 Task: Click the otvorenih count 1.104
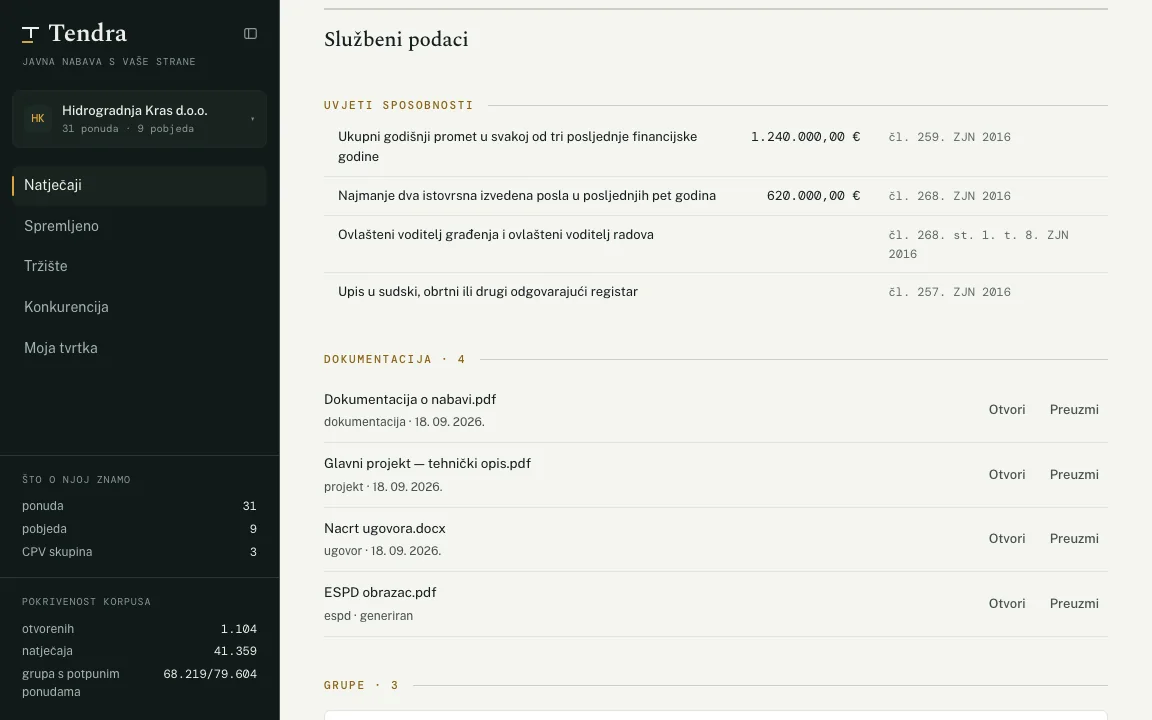click(x=239, y=629)
